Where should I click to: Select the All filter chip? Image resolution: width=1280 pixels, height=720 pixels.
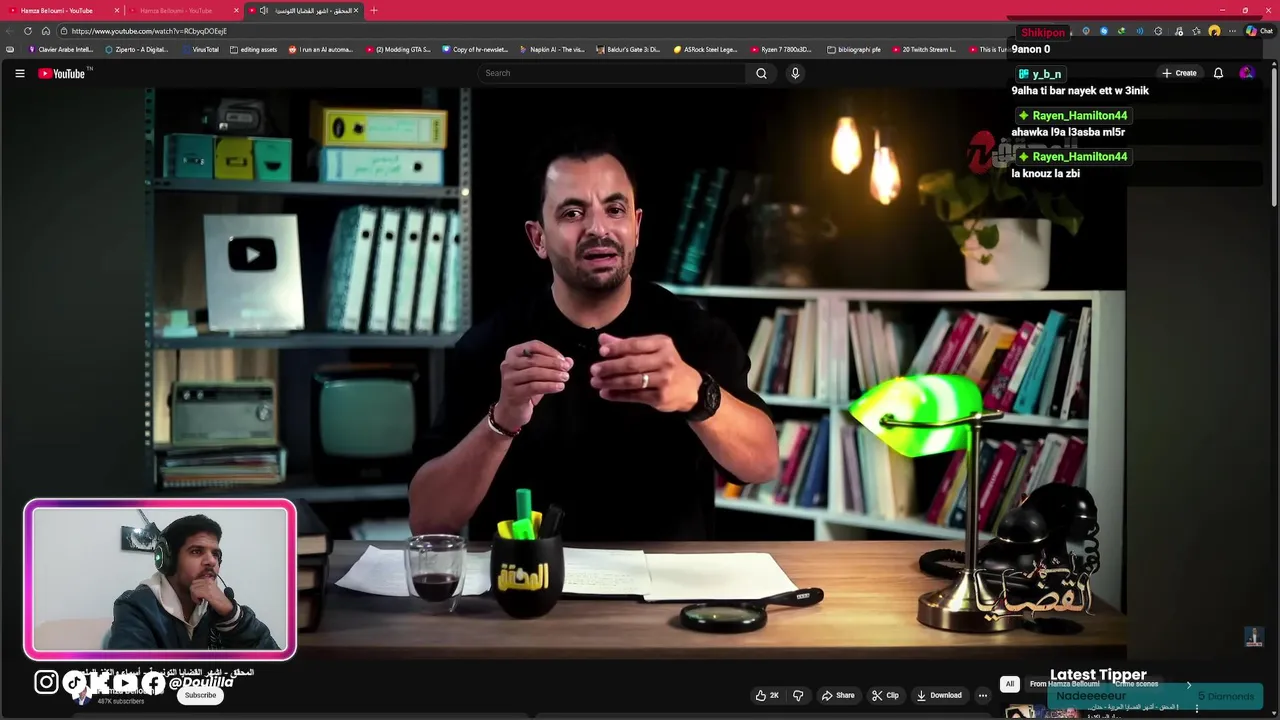1009,684
